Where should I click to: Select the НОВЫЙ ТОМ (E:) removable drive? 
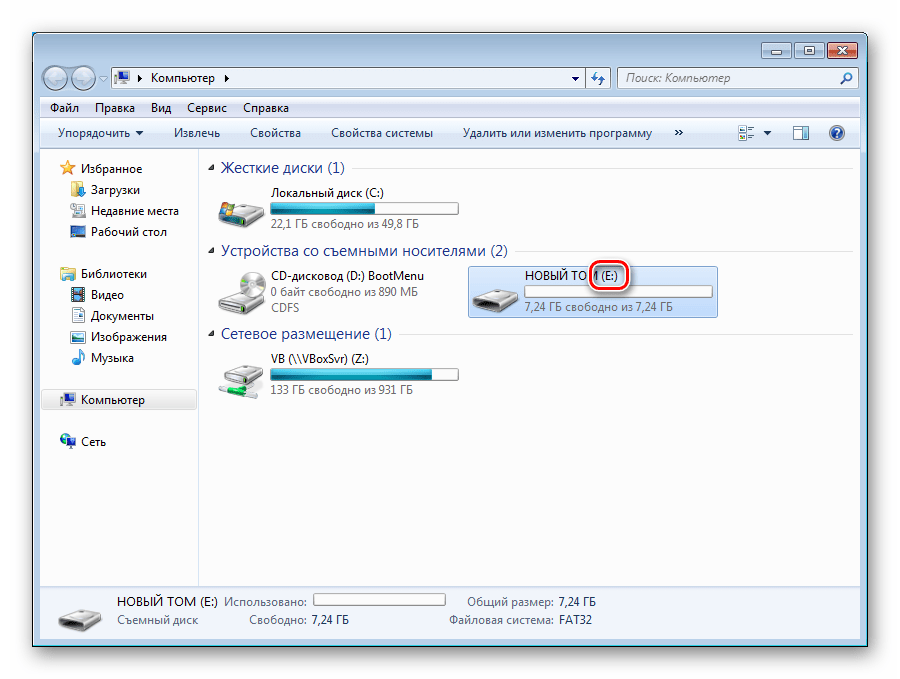(497, 293)
